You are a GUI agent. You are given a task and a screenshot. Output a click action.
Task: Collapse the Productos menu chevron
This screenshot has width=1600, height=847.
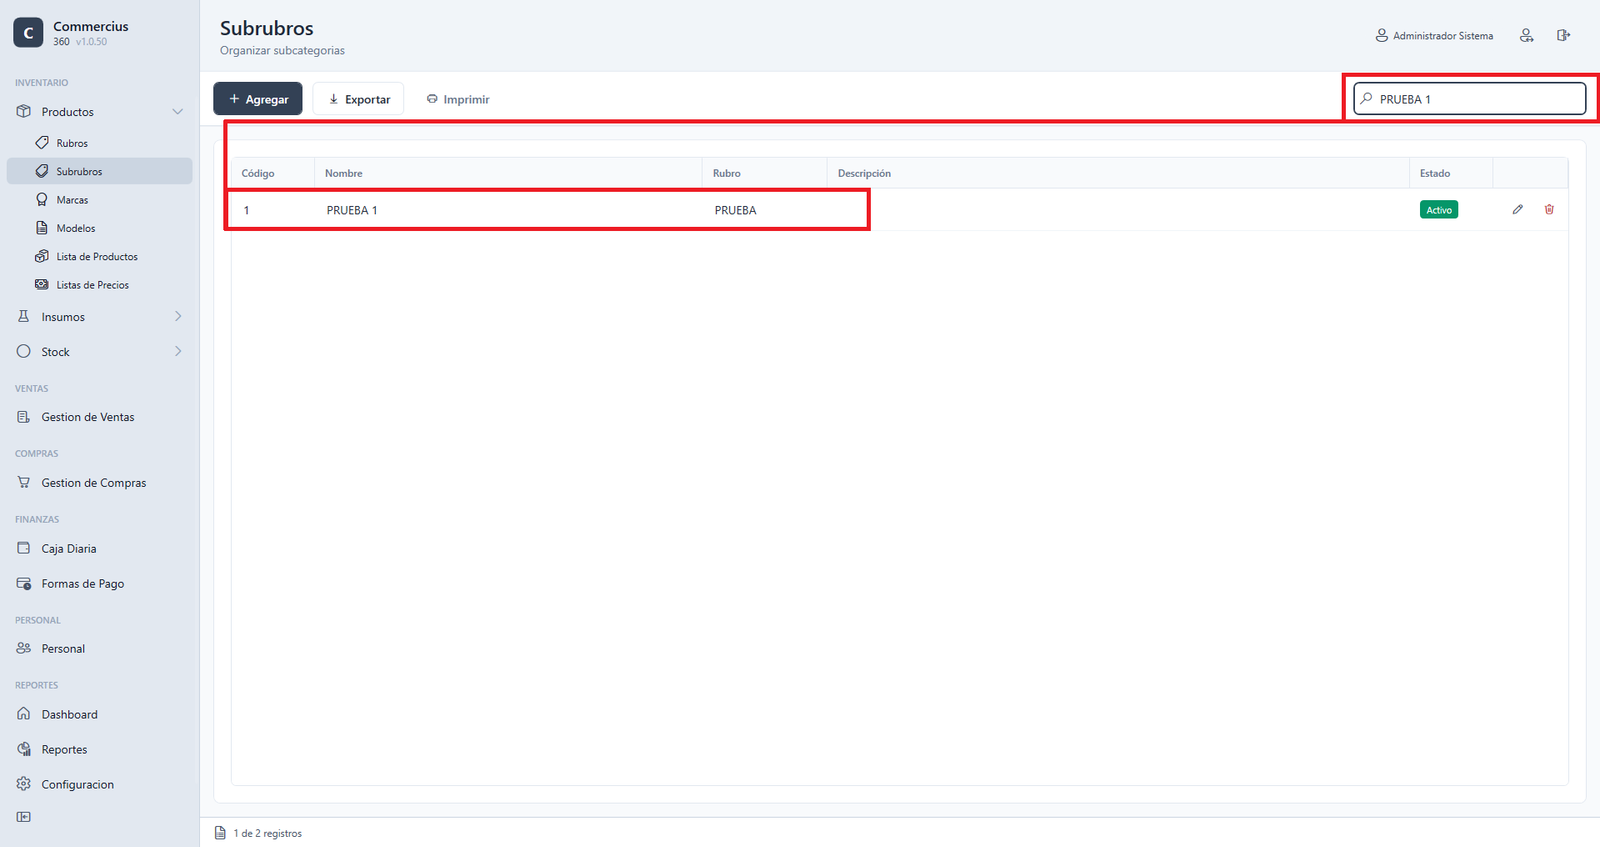pos(178,112)
